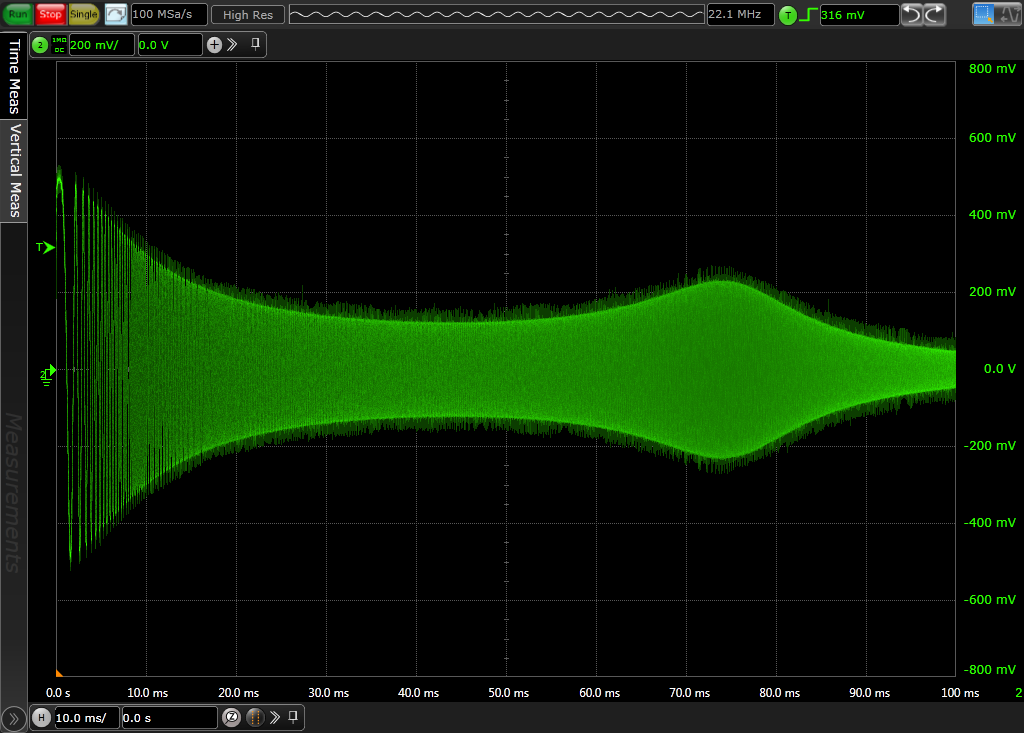Click the -600 mV vertical axis label
The height and width of the screenshot is (733, 1024).
[x=990, y=600]
